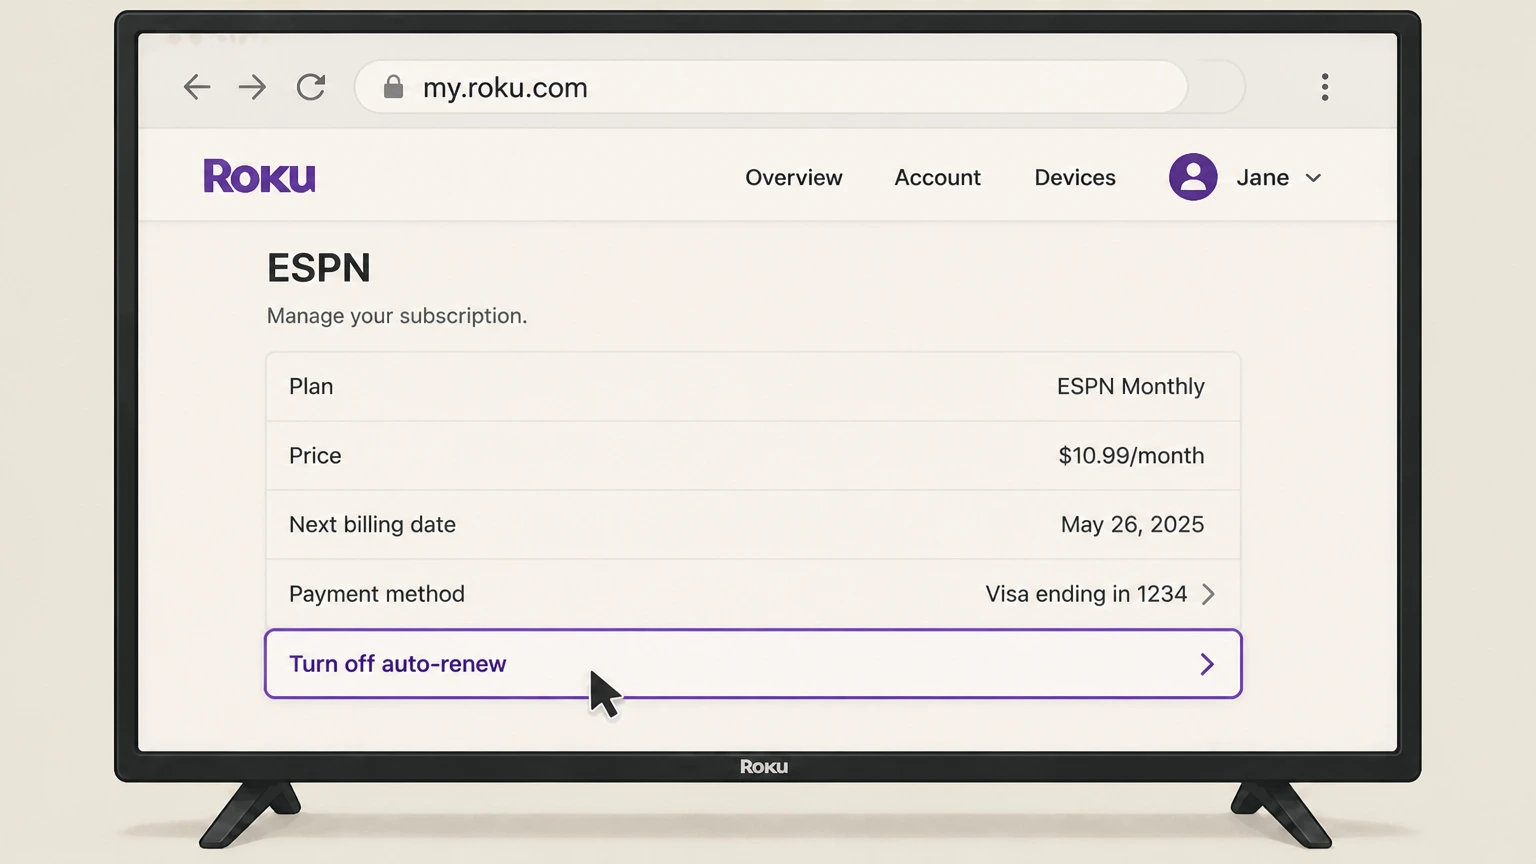
Task: Click the chevron beside Visa ending in 1234
Action: coord(1208,594)
